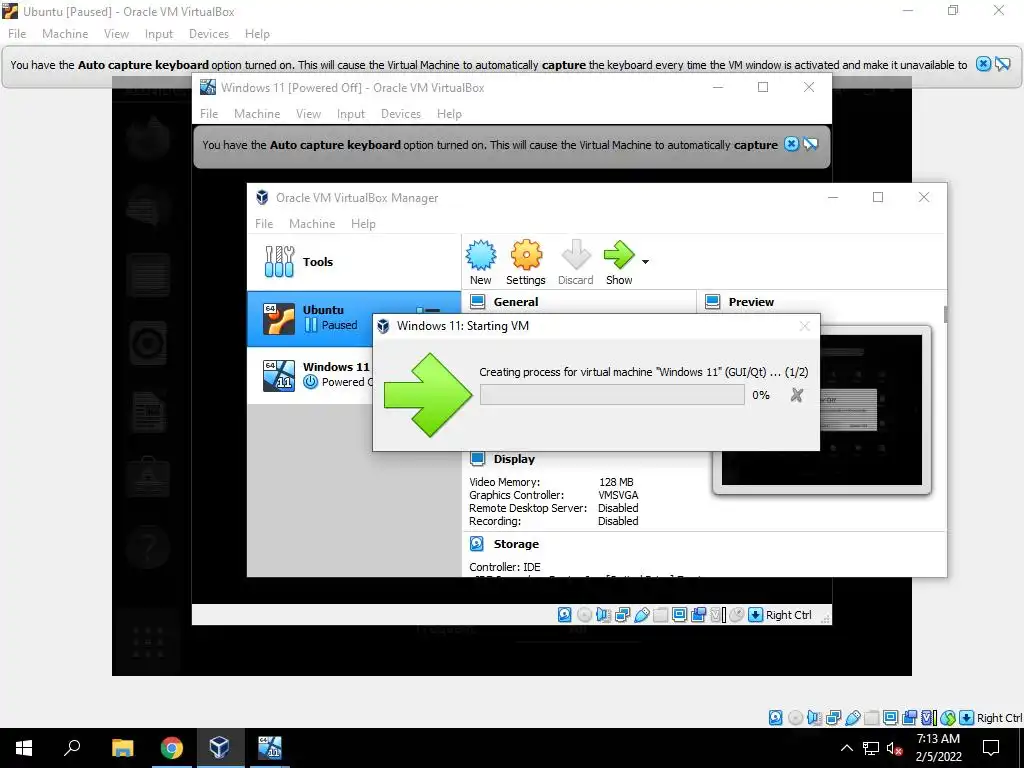The image size is (1024, 768).
Task: Click hard disk icon in Windows 11 status bar
Action: (564, 615)
